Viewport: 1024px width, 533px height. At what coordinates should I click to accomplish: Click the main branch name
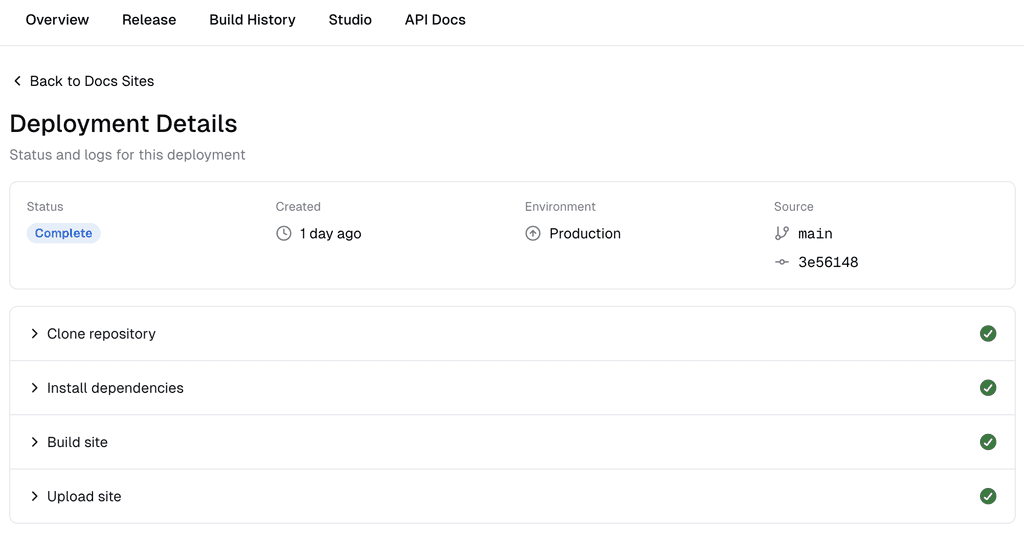815,234
